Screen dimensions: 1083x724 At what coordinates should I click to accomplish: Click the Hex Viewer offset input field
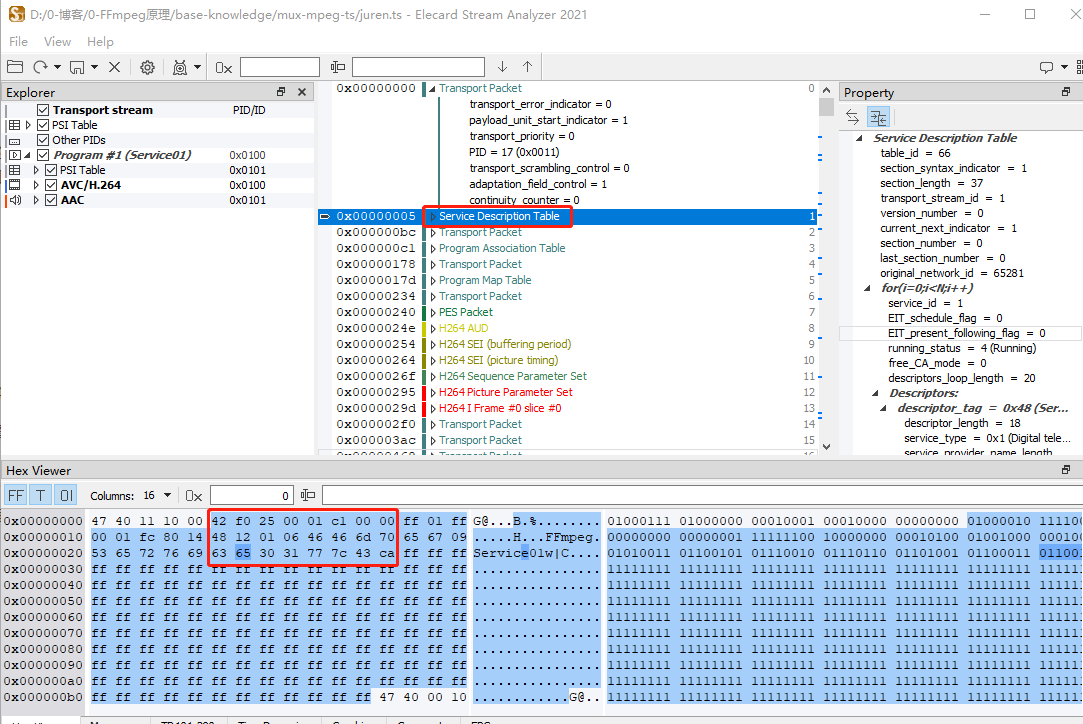pyautogui.click(x=251, y=495)
